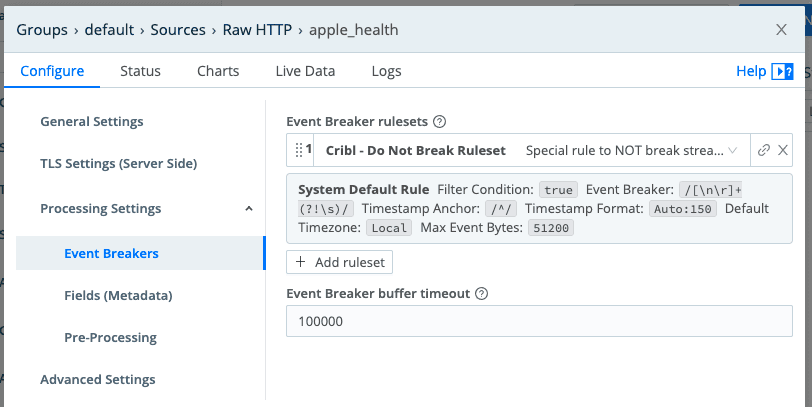The image size is (812, 407).
Task: Close the apple_health source dialog
Action: pyautogui.click(x=781, y=30)
